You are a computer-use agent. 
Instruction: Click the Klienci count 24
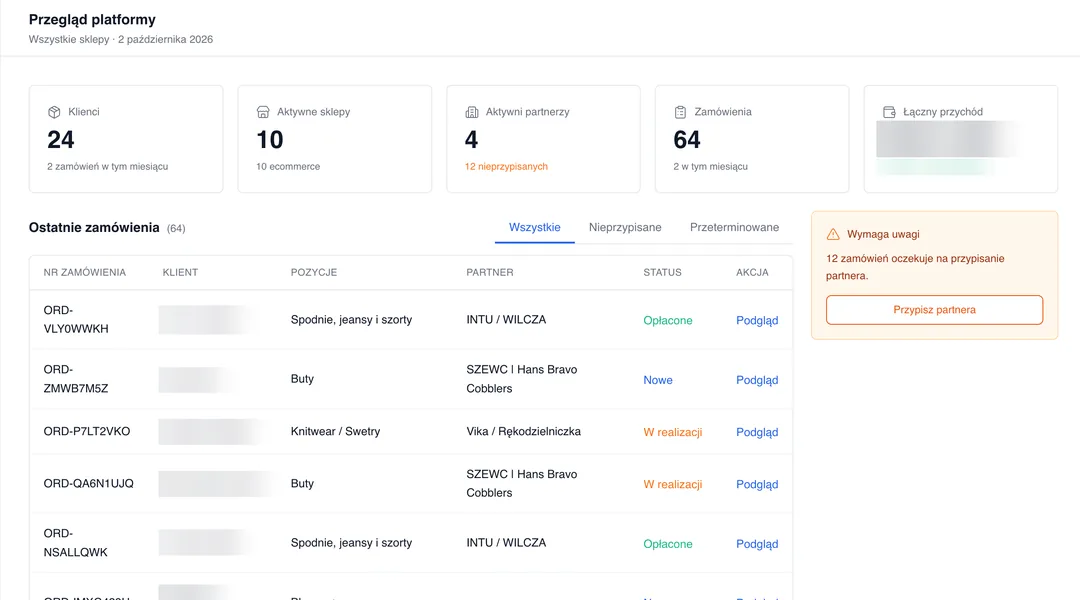coord(61,140)
